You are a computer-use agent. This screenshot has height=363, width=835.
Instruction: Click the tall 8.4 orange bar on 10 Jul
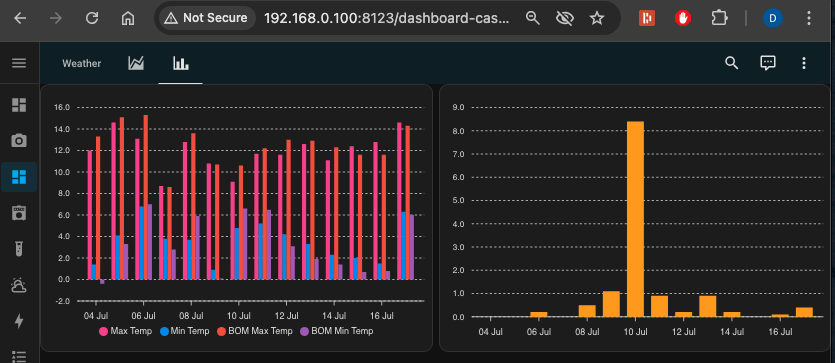635,219
